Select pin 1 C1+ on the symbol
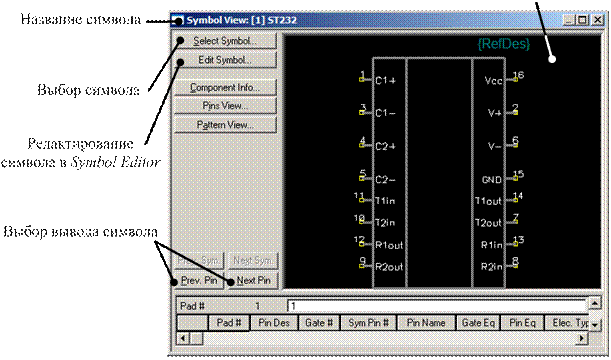 362,79
